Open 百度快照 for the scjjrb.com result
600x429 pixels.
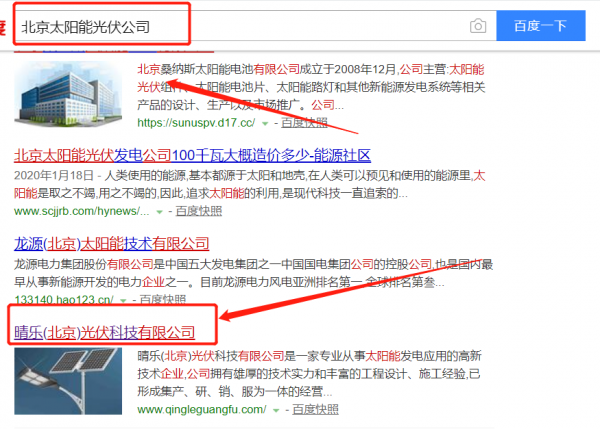(199, 211)
